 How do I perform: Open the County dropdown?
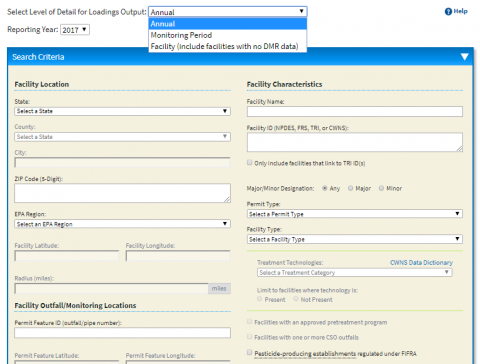(122, 137)
